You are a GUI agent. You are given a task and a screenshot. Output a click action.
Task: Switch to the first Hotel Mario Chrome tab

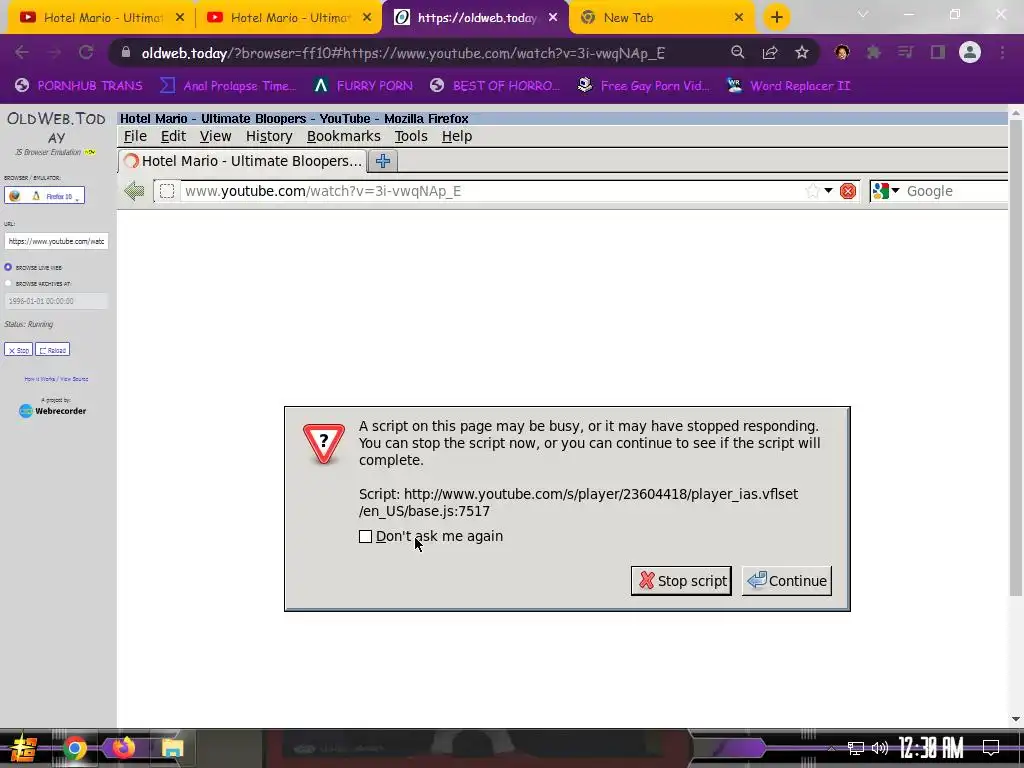(101, 18)
